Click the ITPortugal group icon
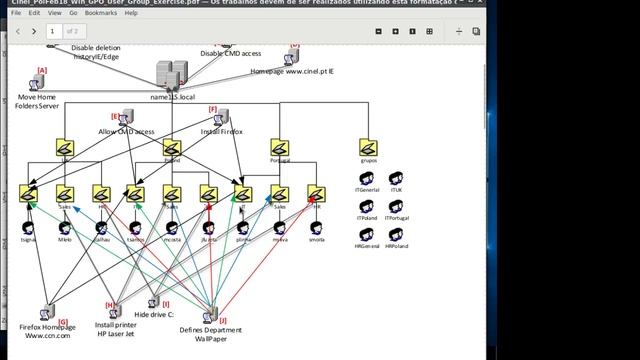This screenshot has width=640, height=360. [396, 207]
